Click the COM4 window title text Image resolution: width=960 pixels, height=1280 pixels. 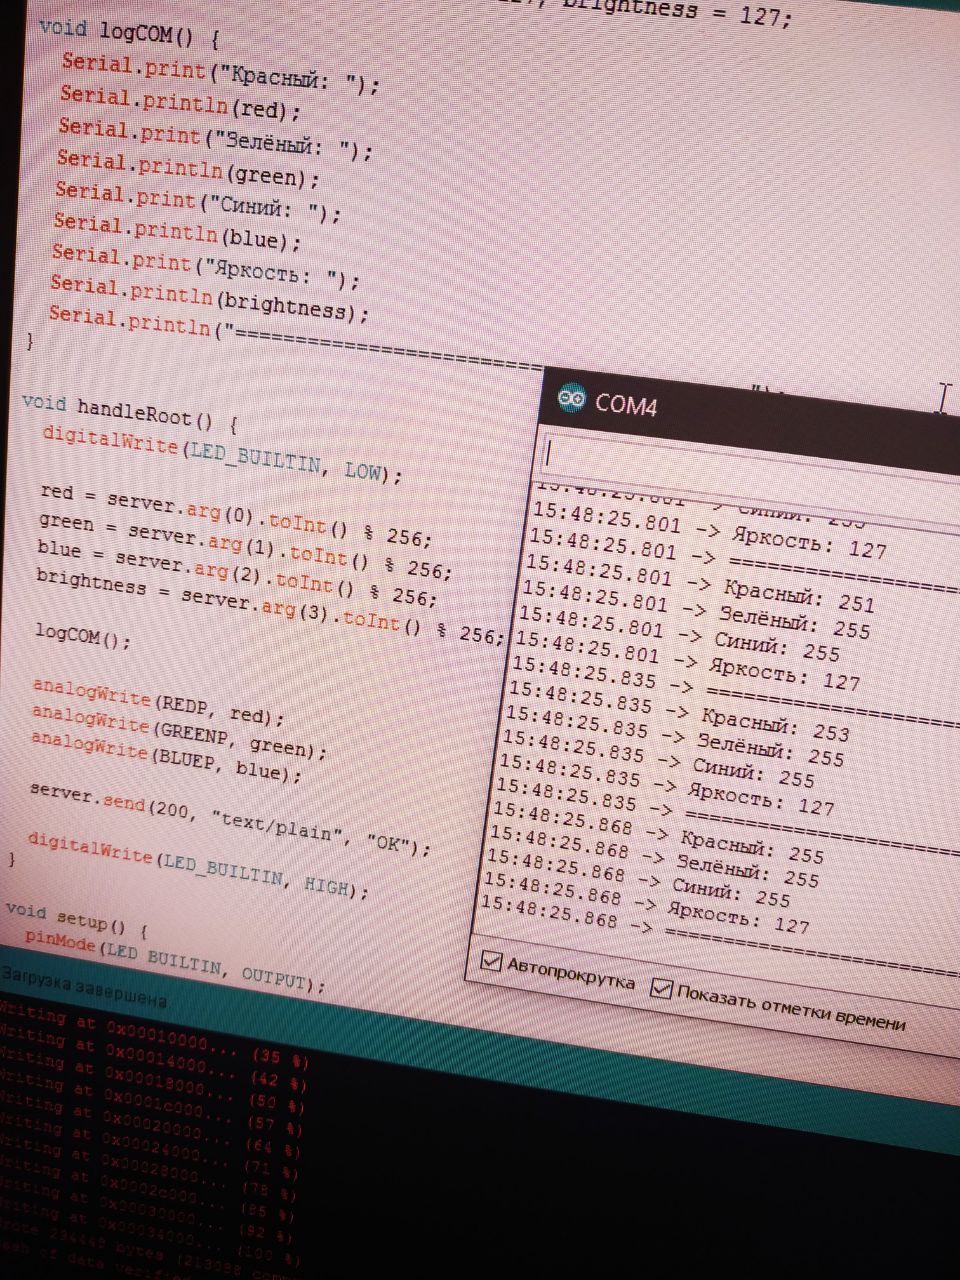pos(626,404)
